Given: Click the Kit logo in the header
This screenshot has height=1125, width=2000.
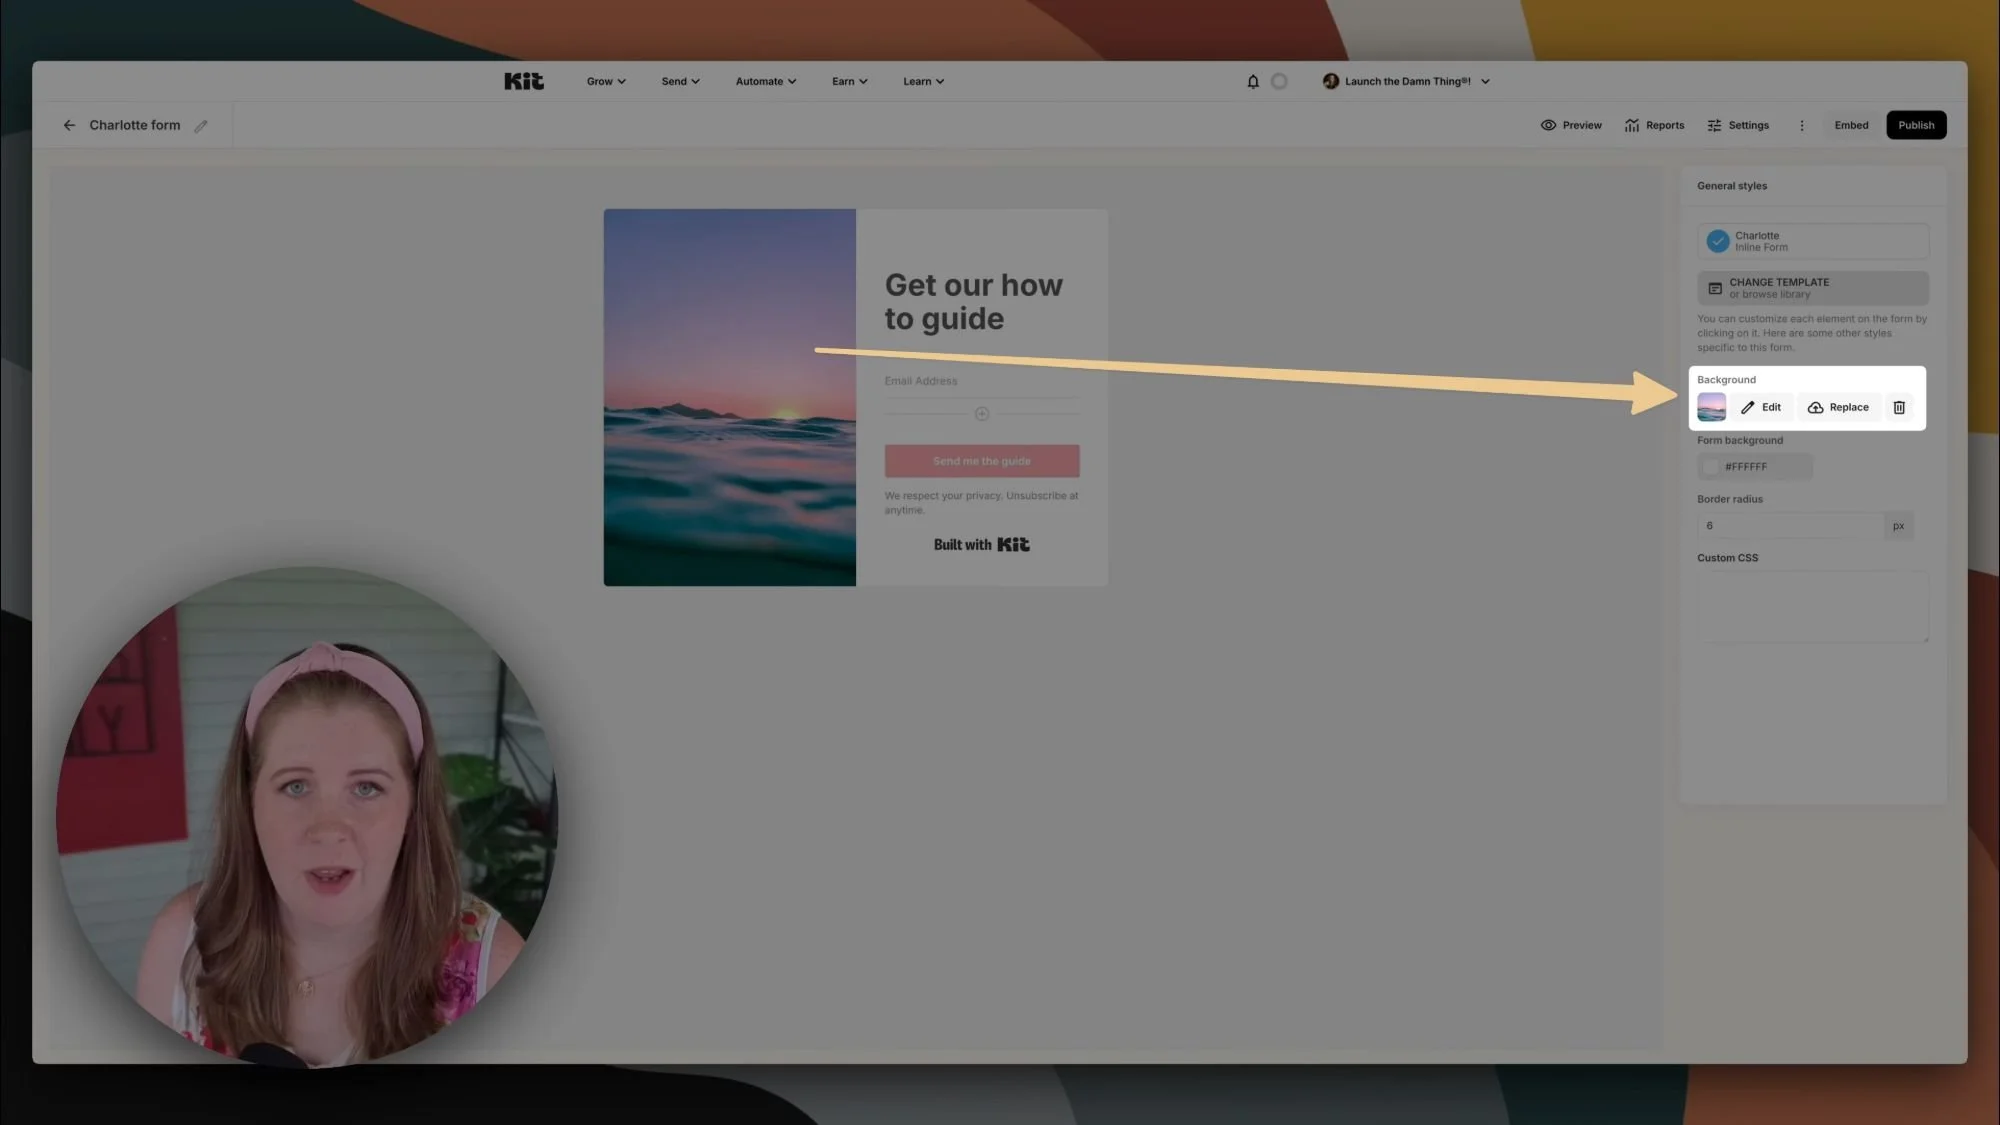Looking at the screenshot, I should coord(523,82).
